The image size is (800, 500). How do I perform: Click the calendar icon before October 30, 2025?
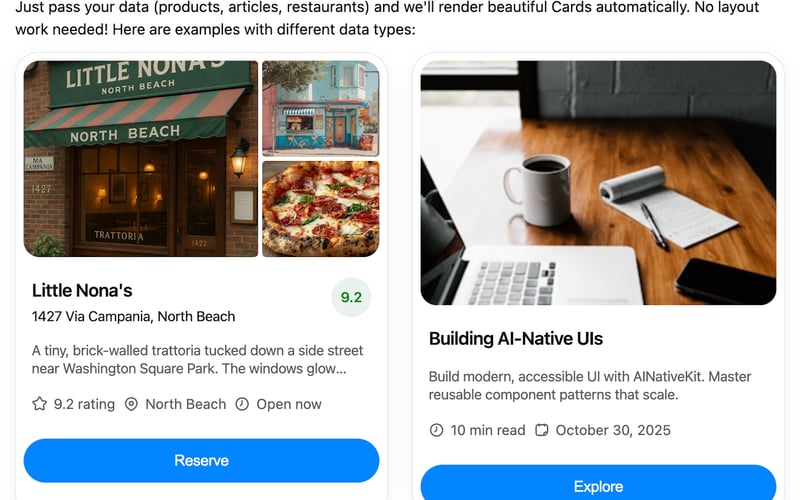541,430
